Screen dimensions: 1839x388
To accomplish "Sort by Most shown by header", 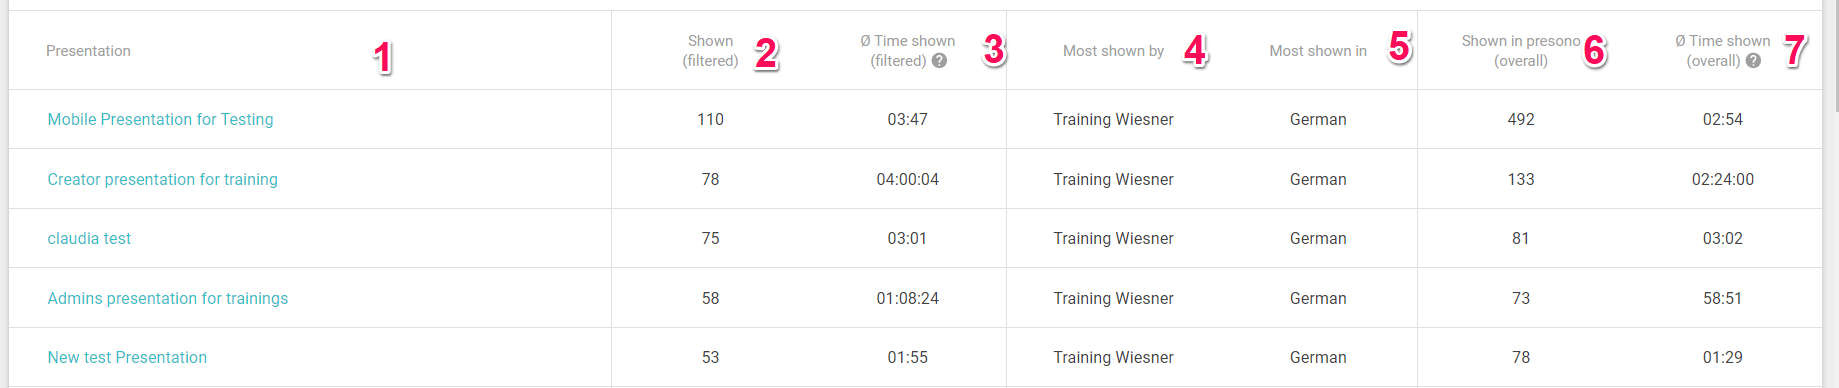I will (1113, 51).
